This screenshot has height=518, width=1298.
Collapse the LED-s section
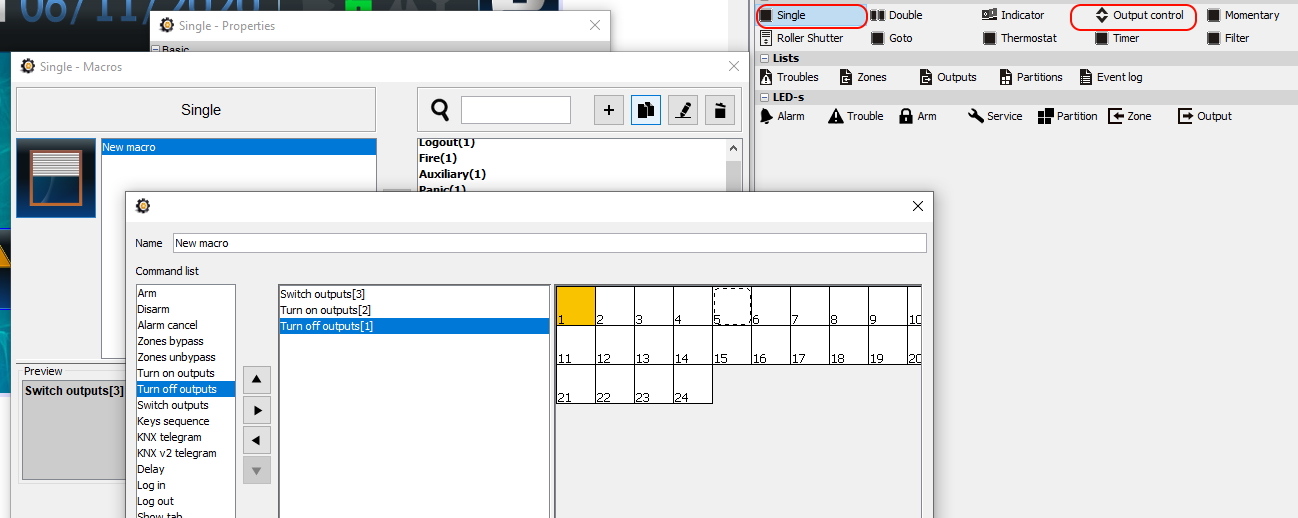[x=765, y=98]
